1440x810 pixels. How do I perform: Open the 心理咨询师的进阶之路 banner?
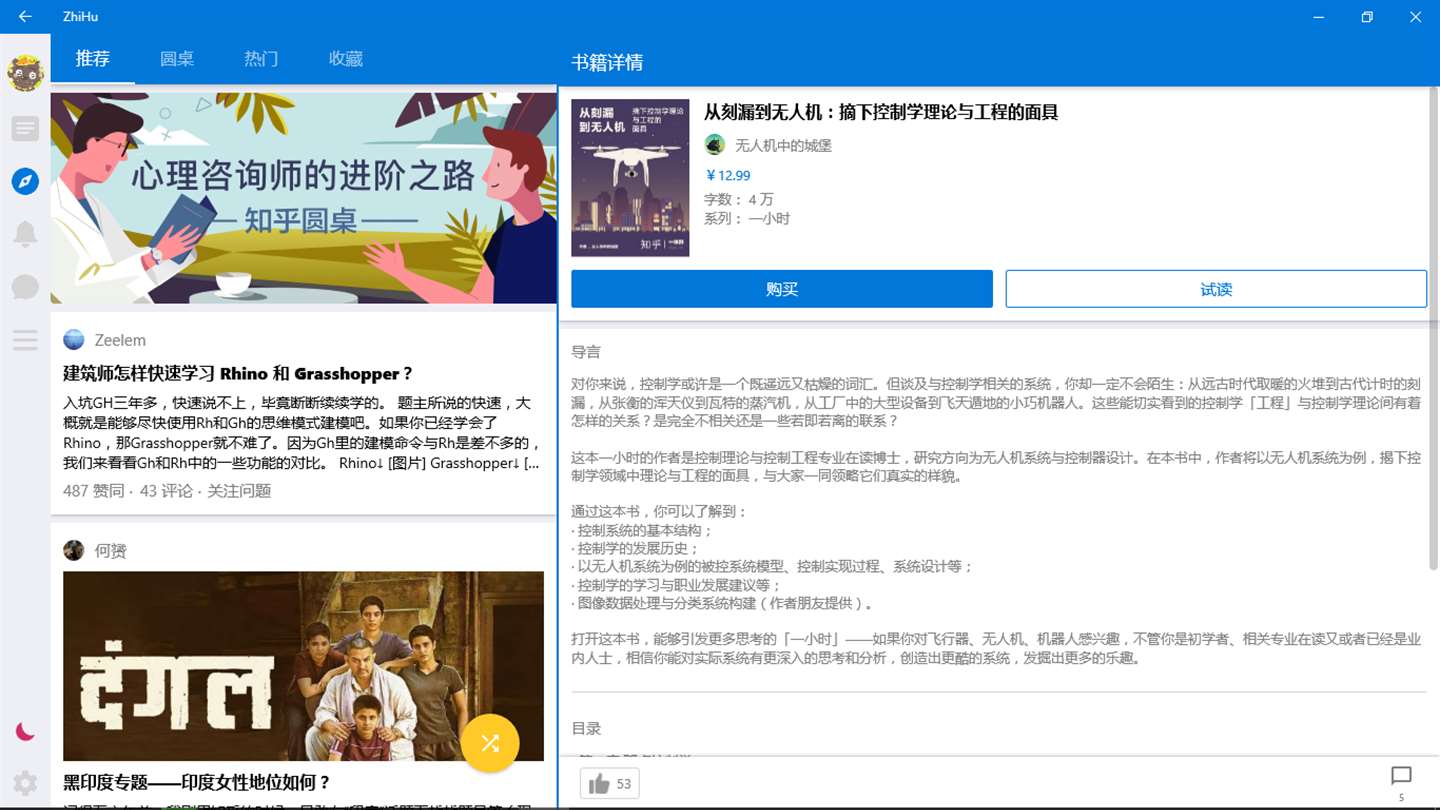304,198
